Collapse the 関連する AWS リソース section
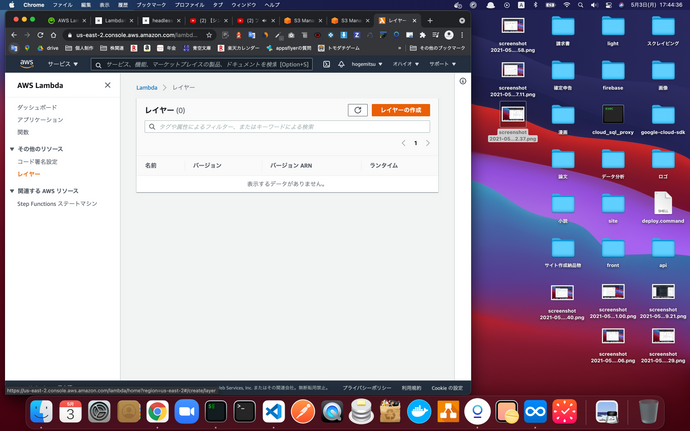 (x=12, y=191)
